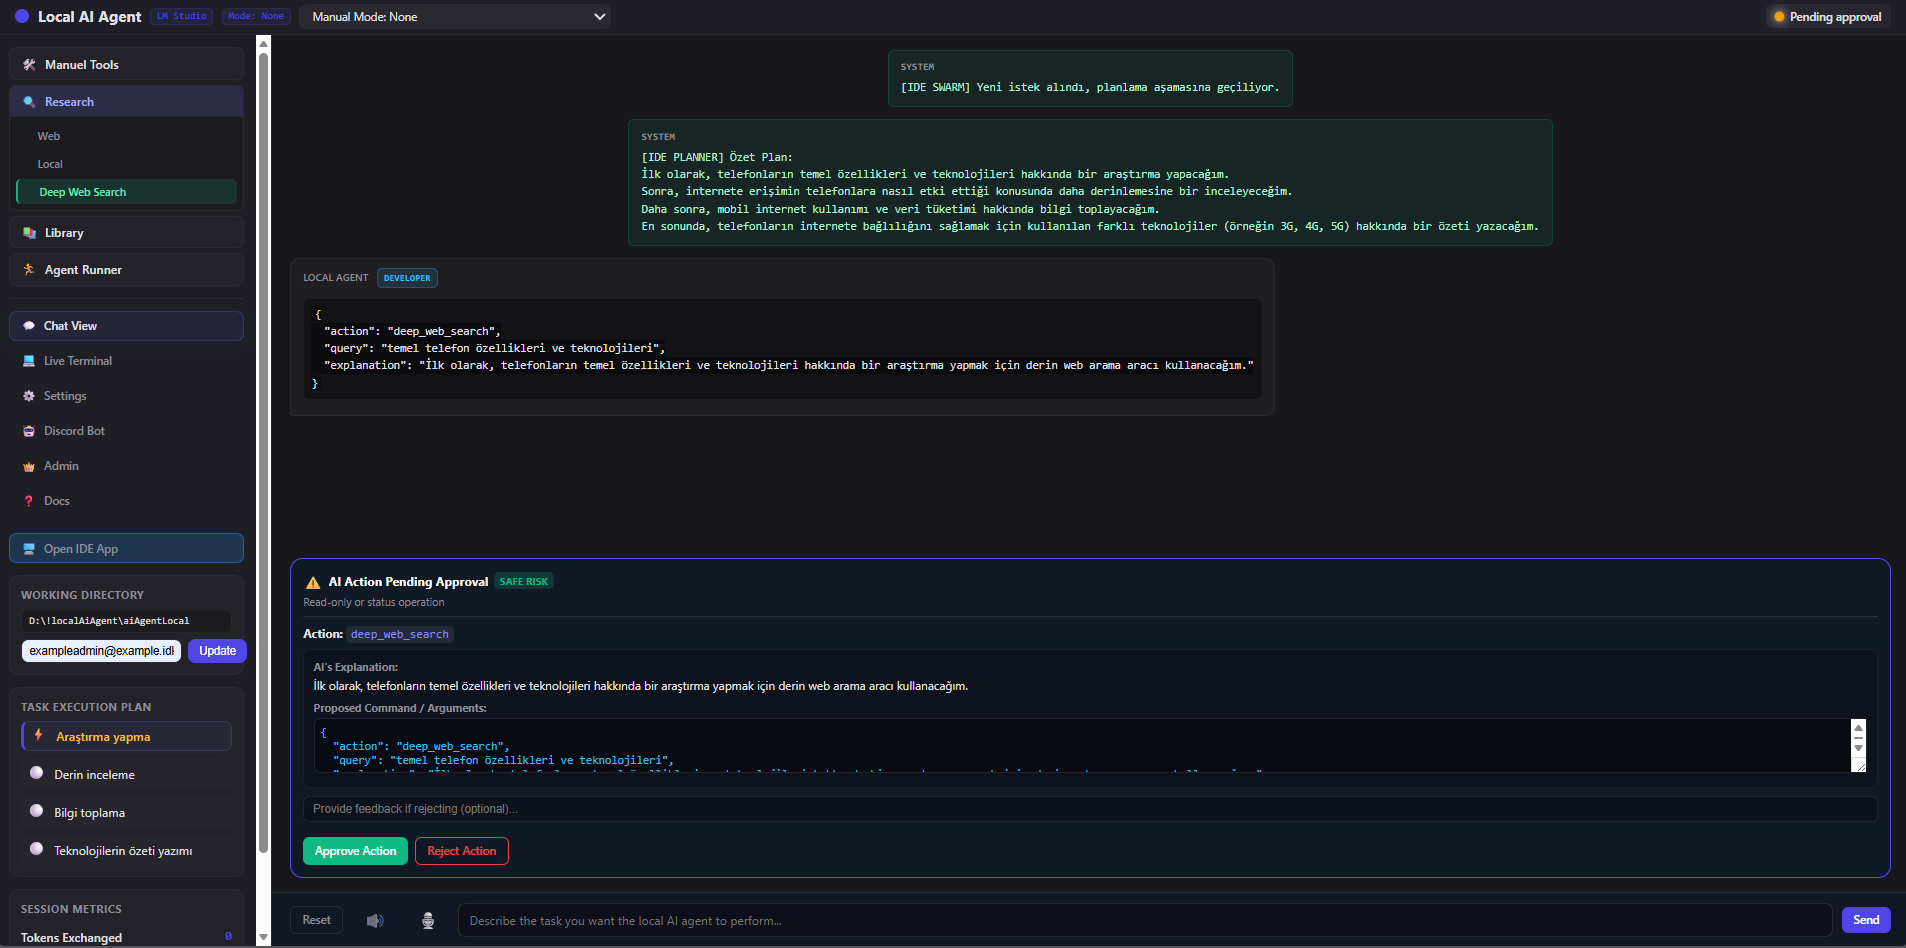Click the Approve Action button
Viewport: 1906px width, 948px height.
[355, 851]
